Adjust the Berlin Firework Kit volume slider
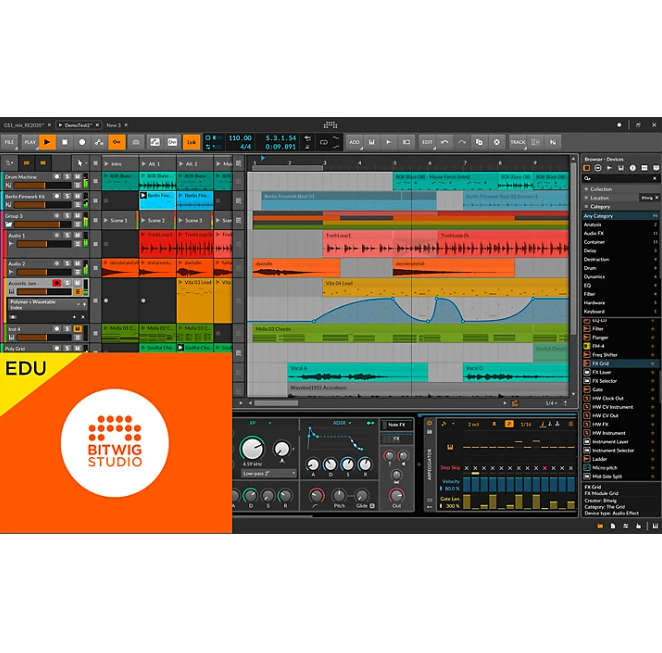The image size is (662, 653). tap(28, 203)
